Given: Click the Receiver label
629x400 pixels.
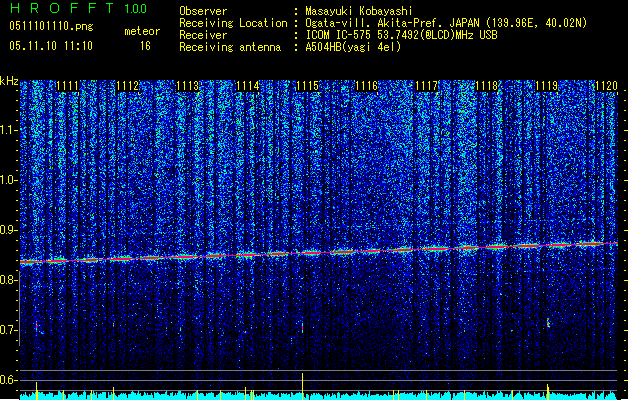Looking at the screenshot, I should (x=203, y=35).
